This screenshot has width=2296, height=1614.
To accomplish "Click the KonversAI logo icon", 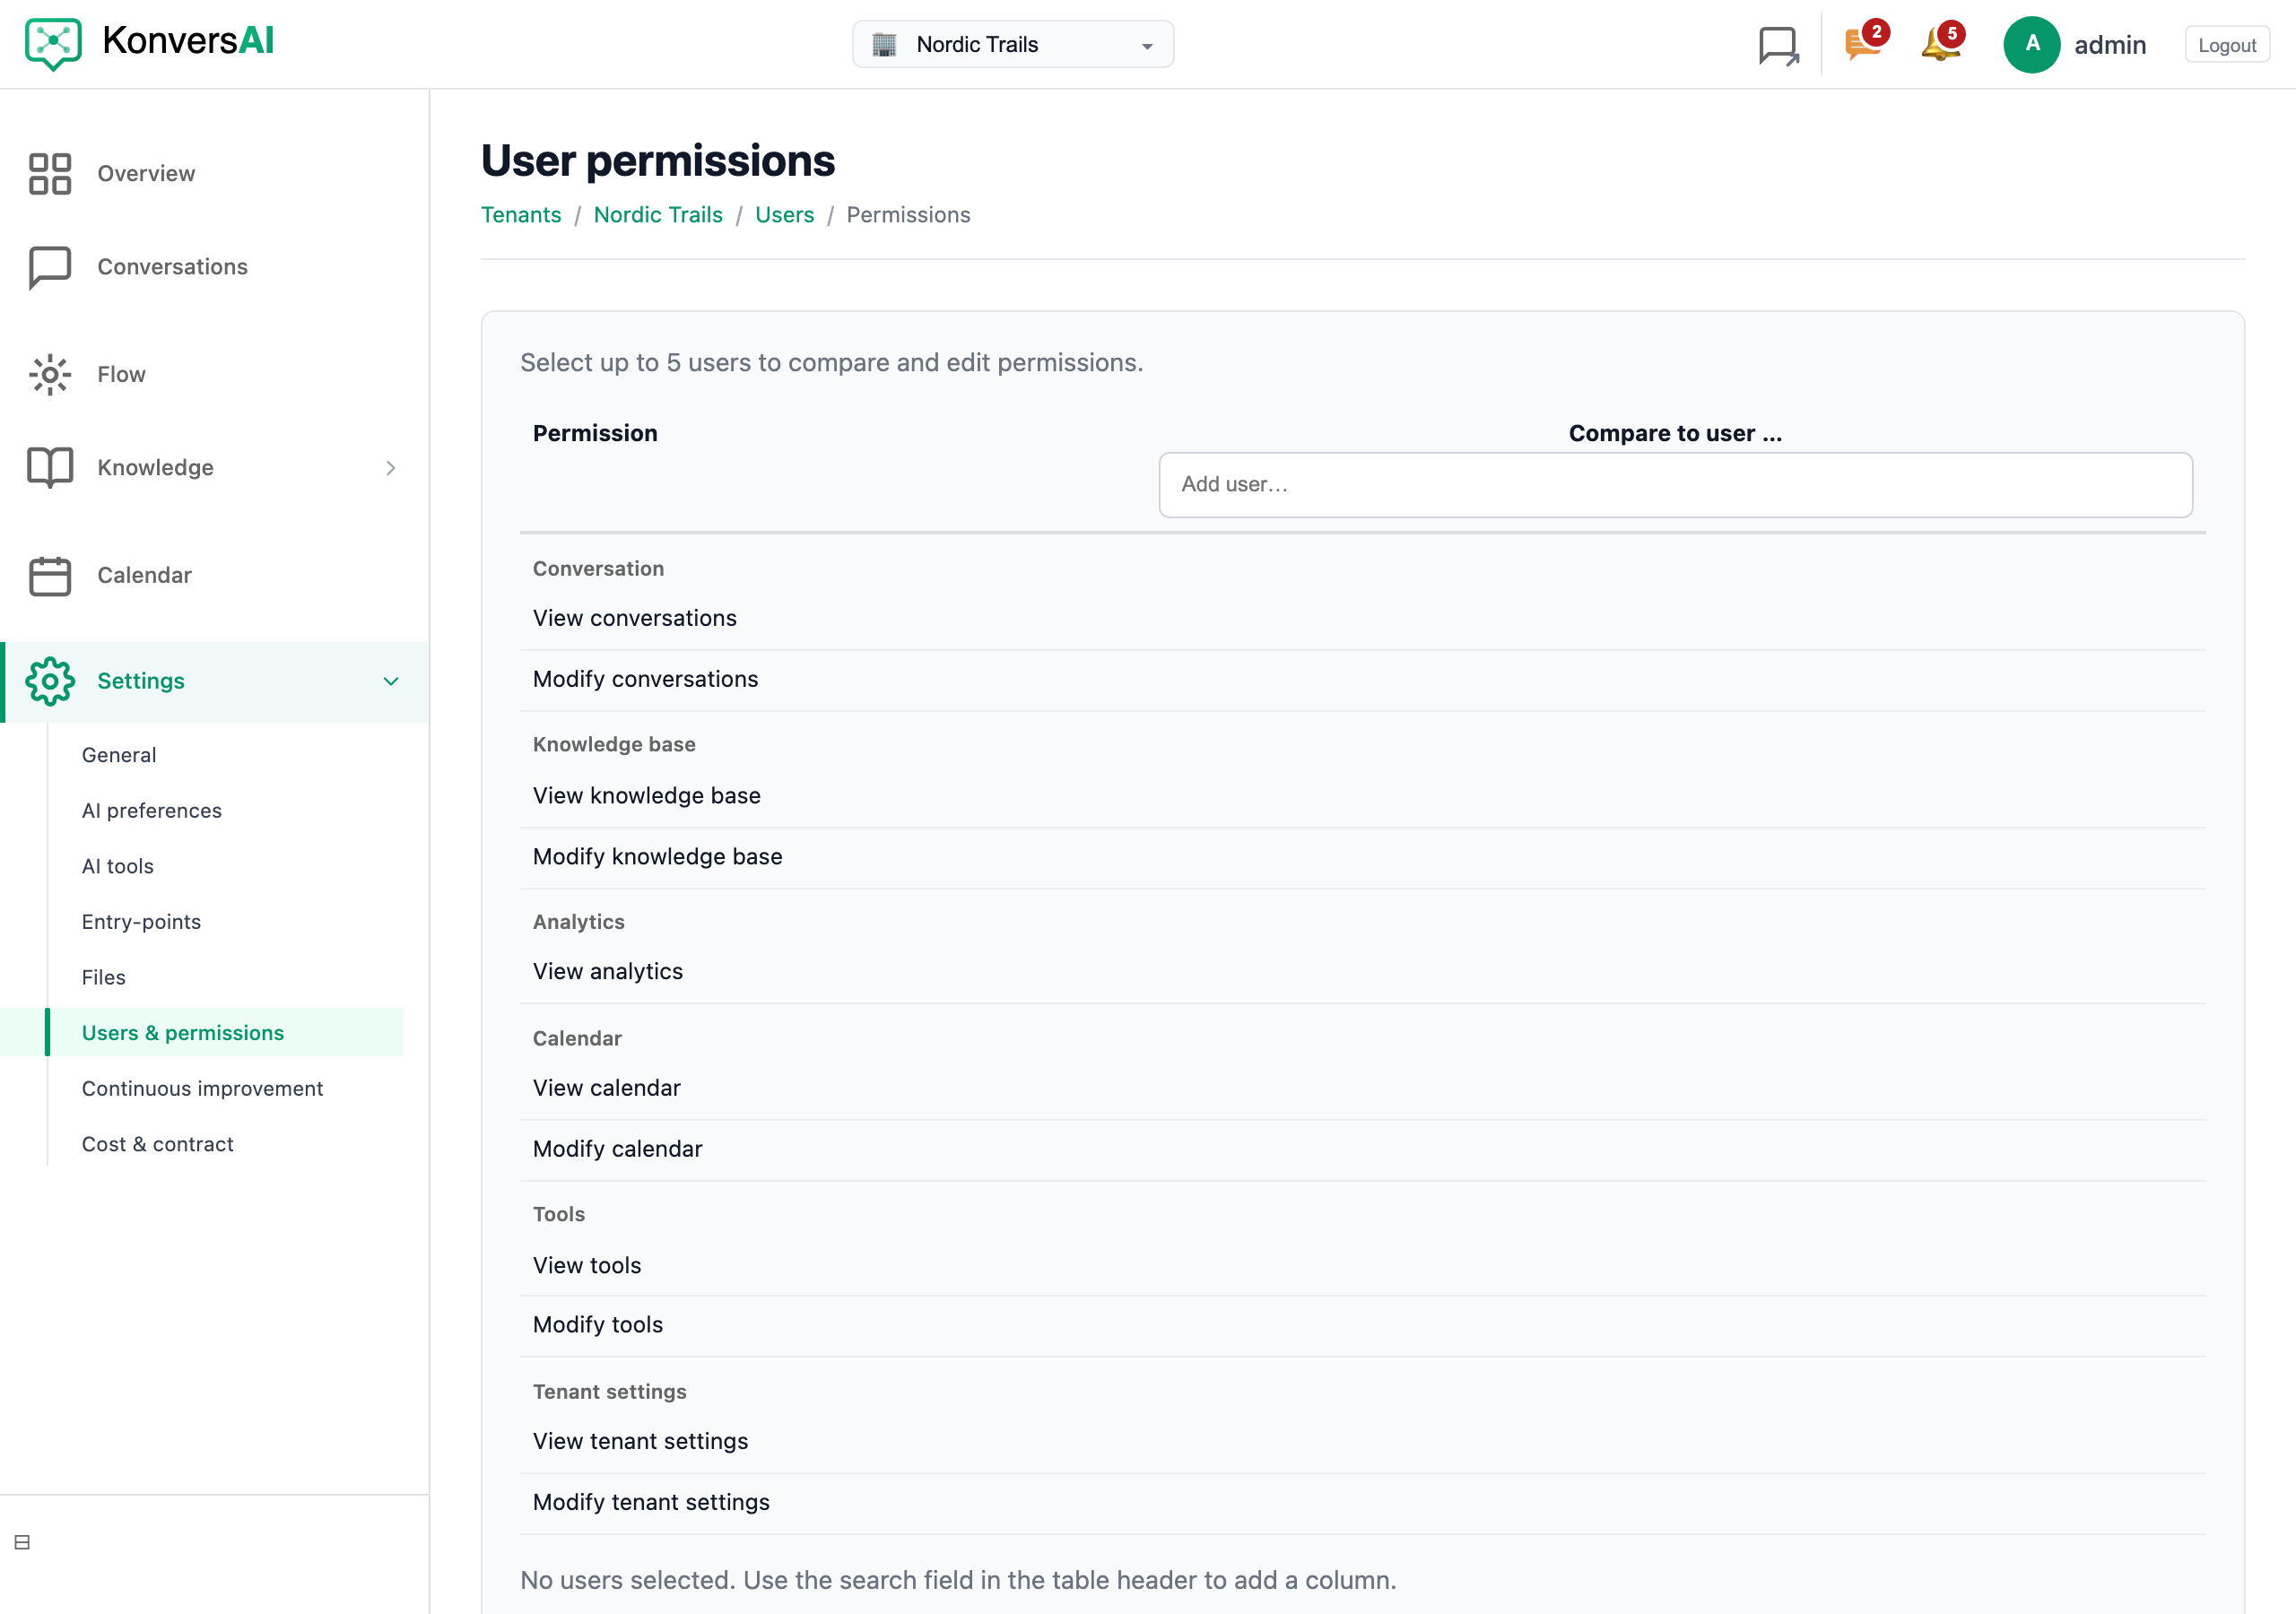I will point(53,44).
